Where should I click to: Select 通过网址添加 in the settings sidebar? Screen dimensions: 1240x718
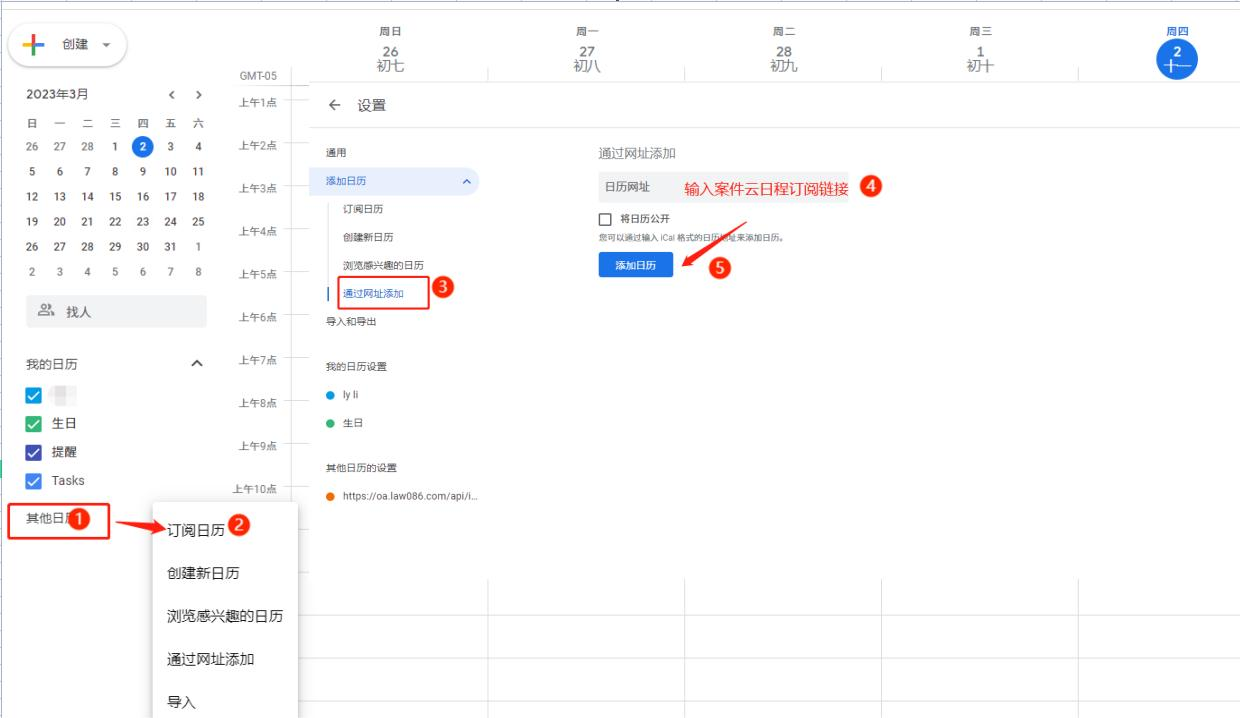[x=373, y=293]
